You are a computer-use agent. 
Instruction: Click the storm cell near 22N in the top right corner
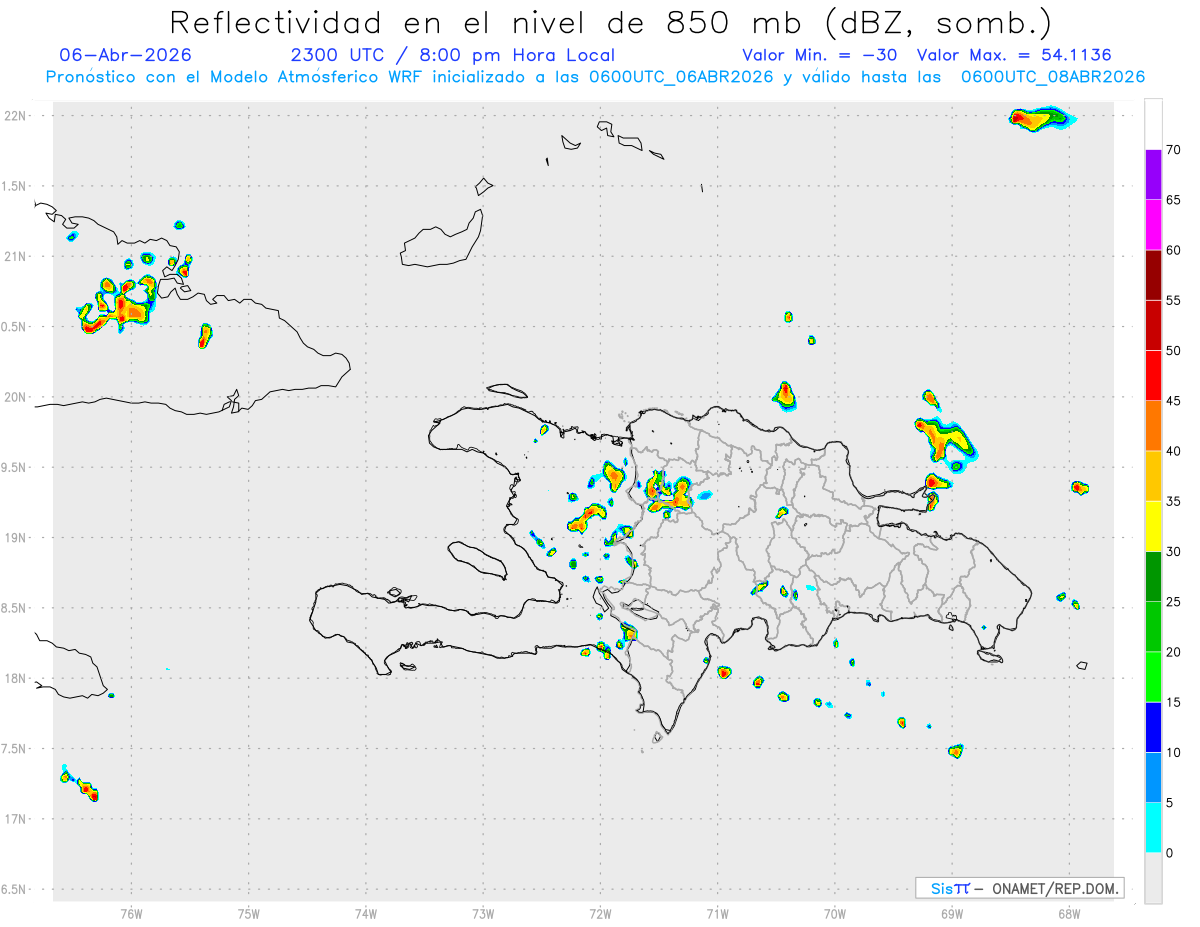1041,119
